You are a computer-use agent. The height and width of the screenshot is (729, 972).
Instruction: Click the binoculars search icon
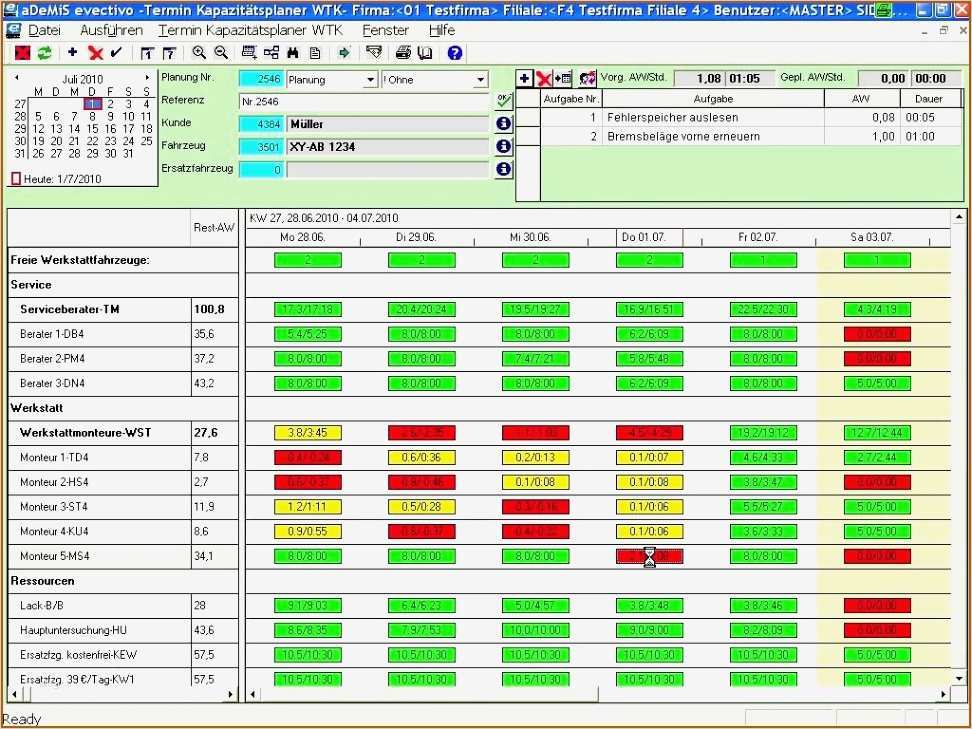(x=293, y=53)
